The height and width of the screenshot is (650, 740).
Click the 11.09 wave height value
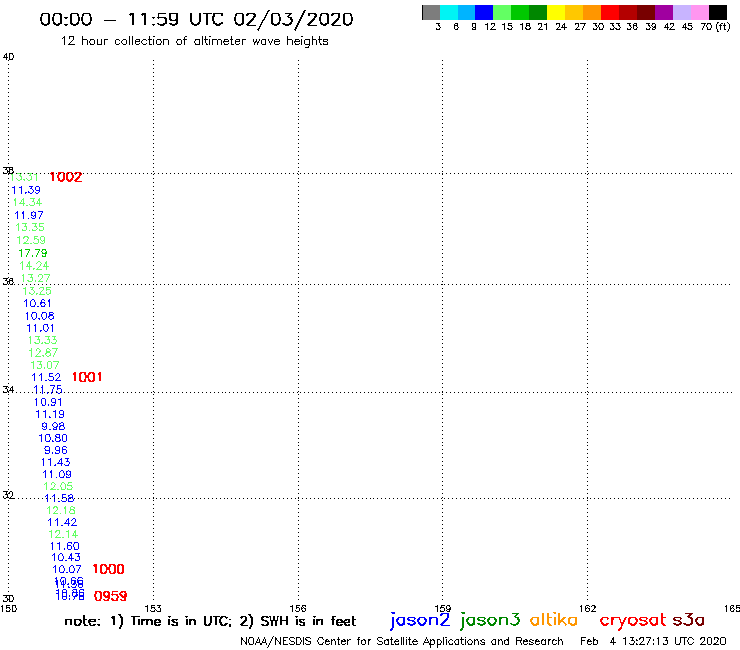click(57, 474)
